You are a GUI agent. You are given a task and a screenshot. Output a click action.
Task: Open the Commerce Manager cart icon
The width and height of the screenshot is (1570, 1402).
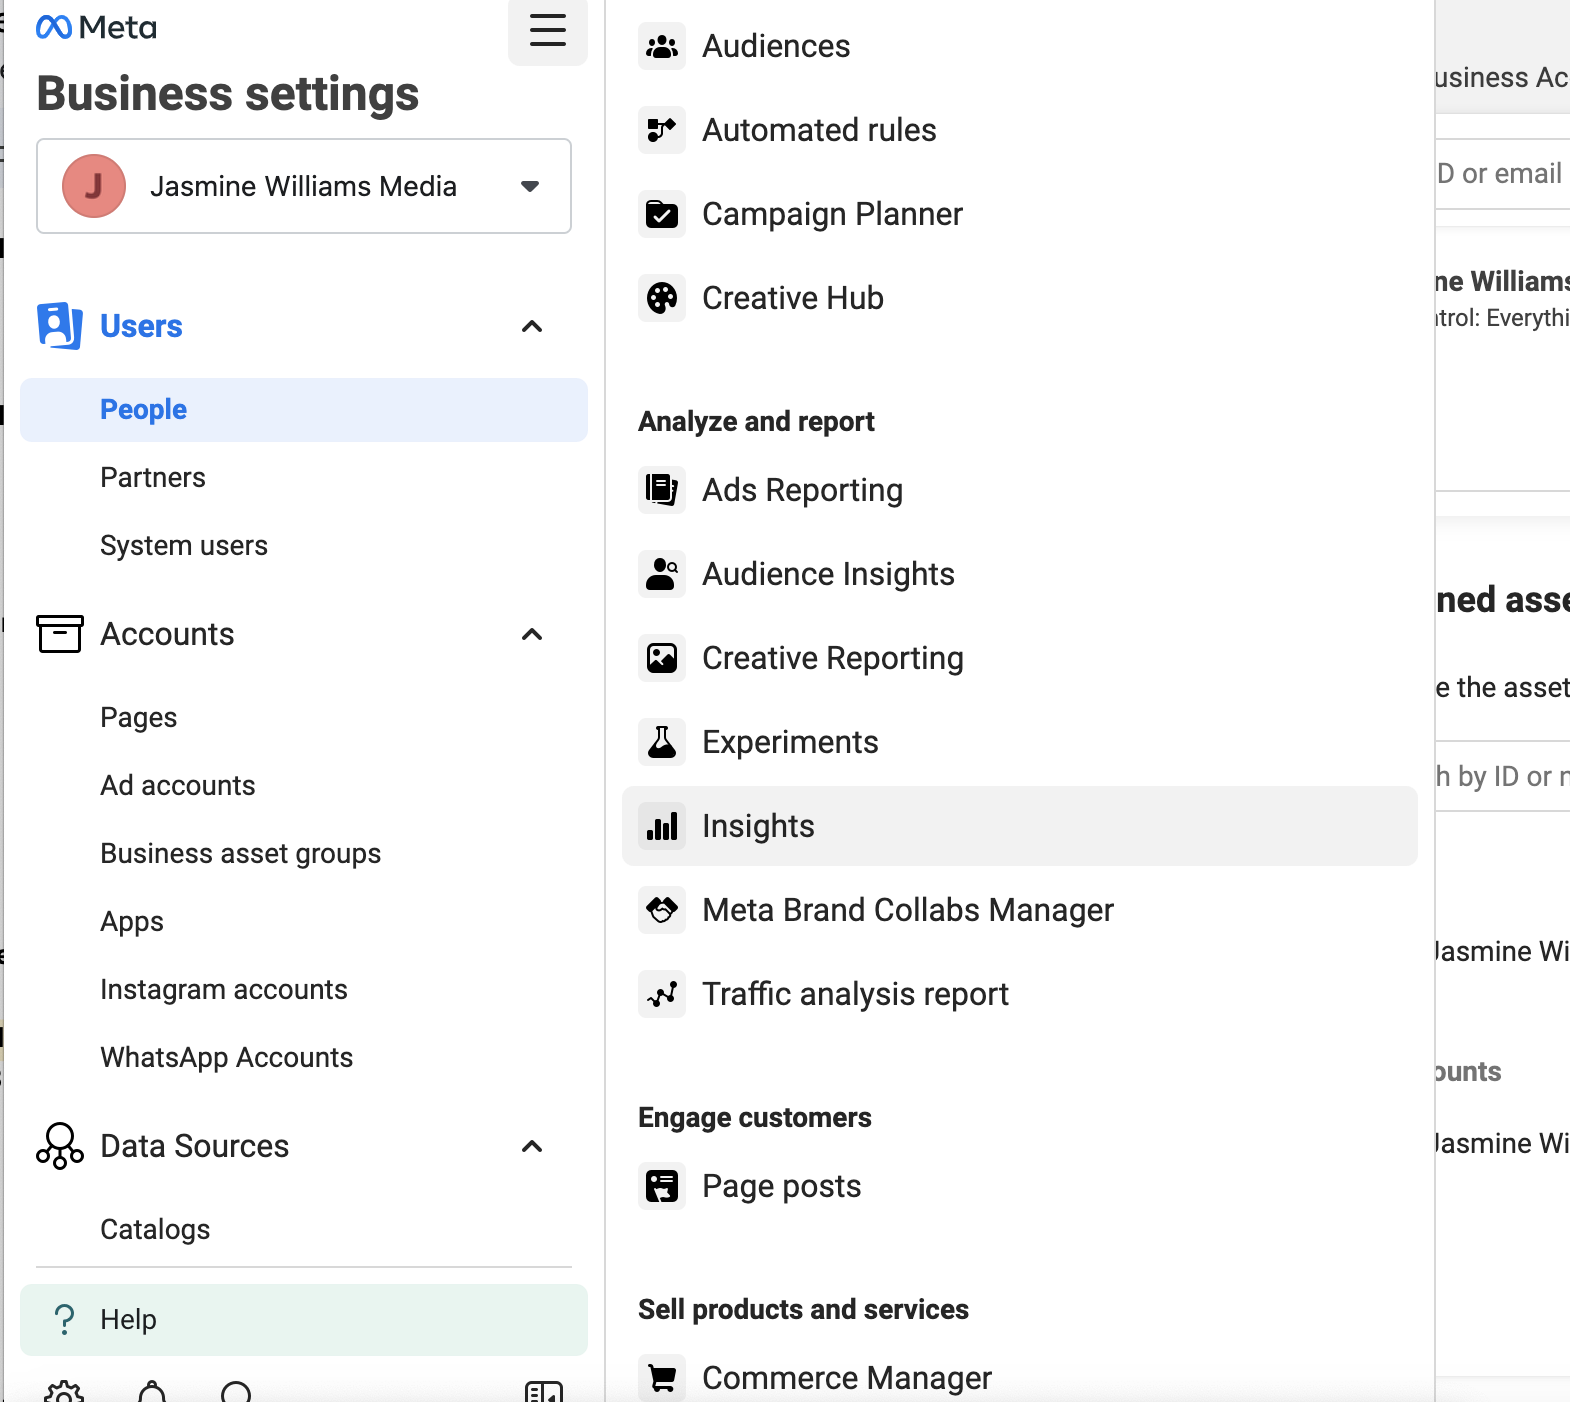(662, 1378)
